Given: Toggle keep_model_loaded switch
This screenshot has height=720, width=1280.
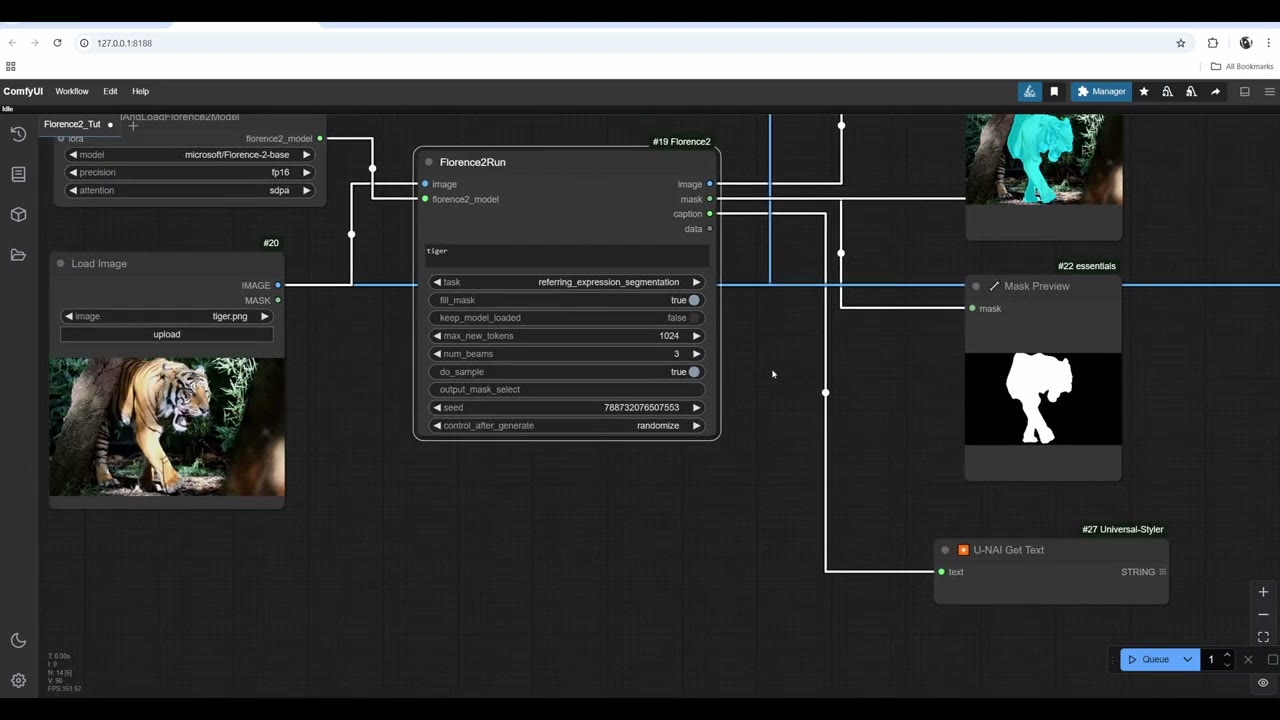Looking at the screenshot, I should point(694,318).
